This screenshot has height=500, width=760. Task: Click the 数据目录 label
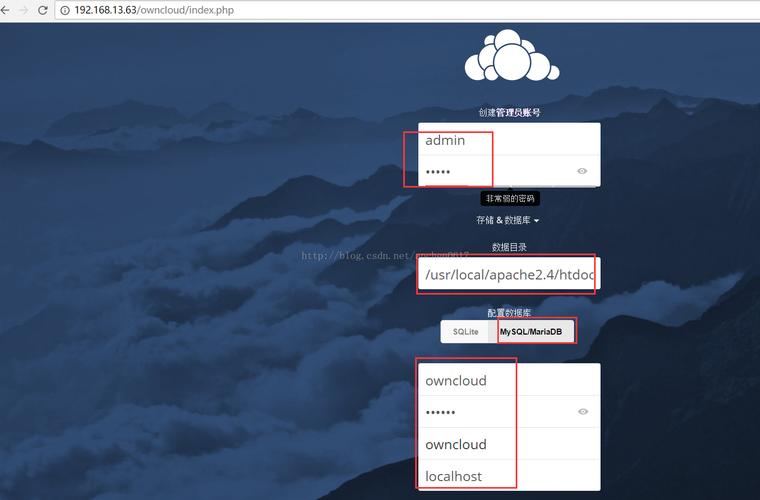tap(509, 247)
